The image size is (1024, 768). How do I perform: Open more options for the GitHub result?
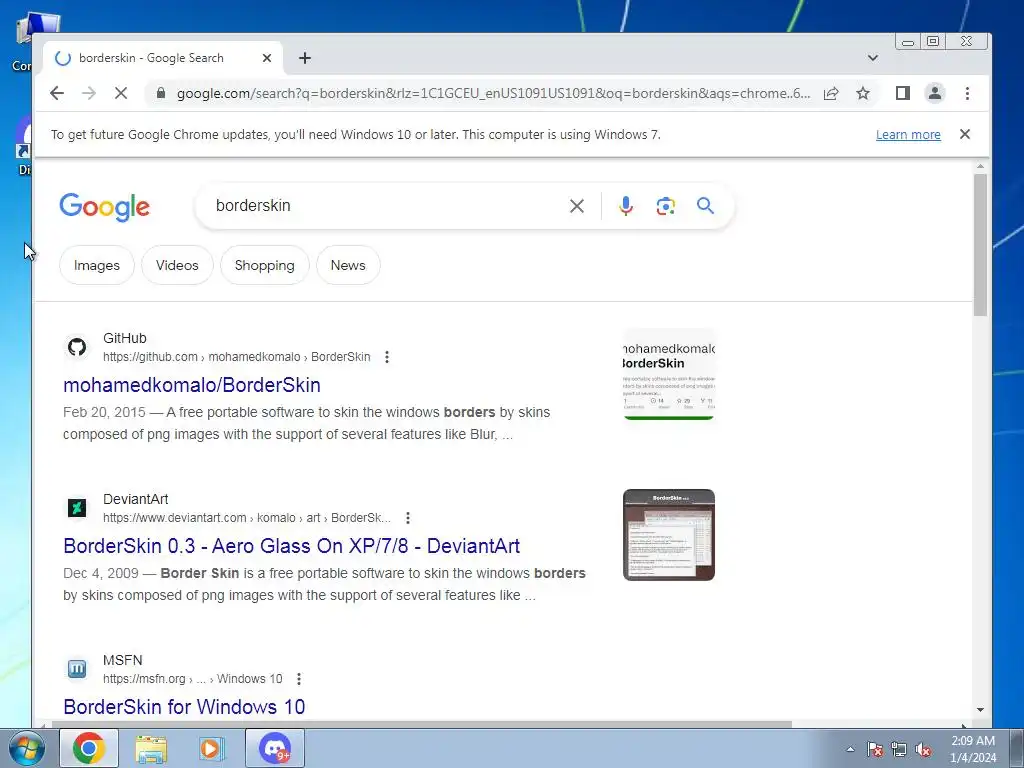point(387,357)
